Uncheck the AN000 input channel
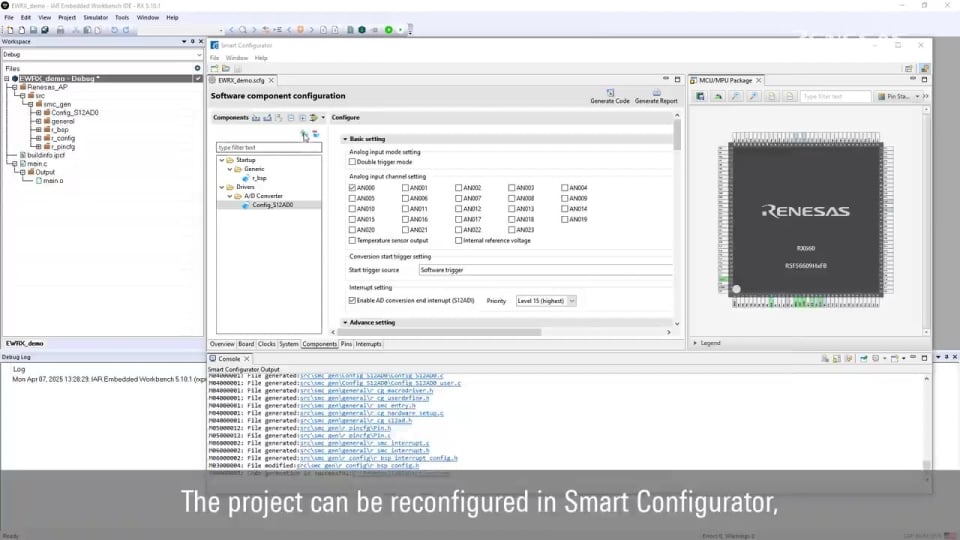This screenshot has width=960, height=540. click(x=352, y=188)
